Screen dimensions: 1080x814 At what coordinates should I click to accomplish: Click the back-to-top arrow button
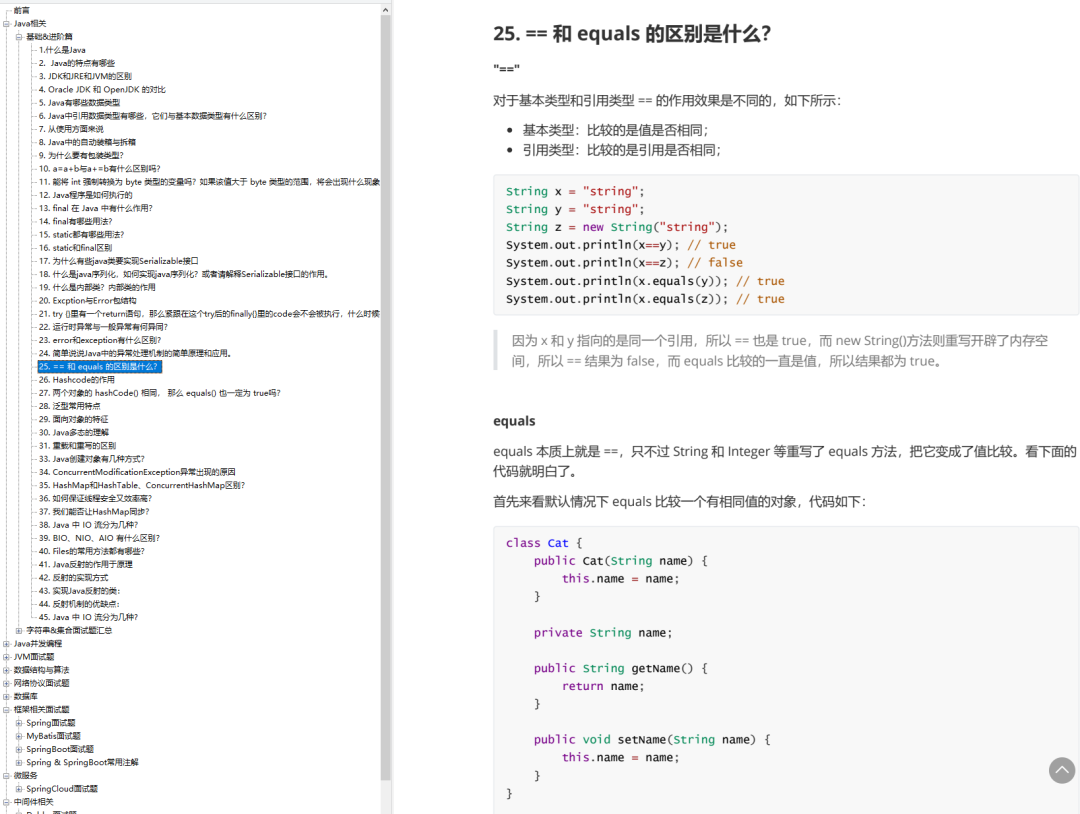click(x=1062, y=770)
